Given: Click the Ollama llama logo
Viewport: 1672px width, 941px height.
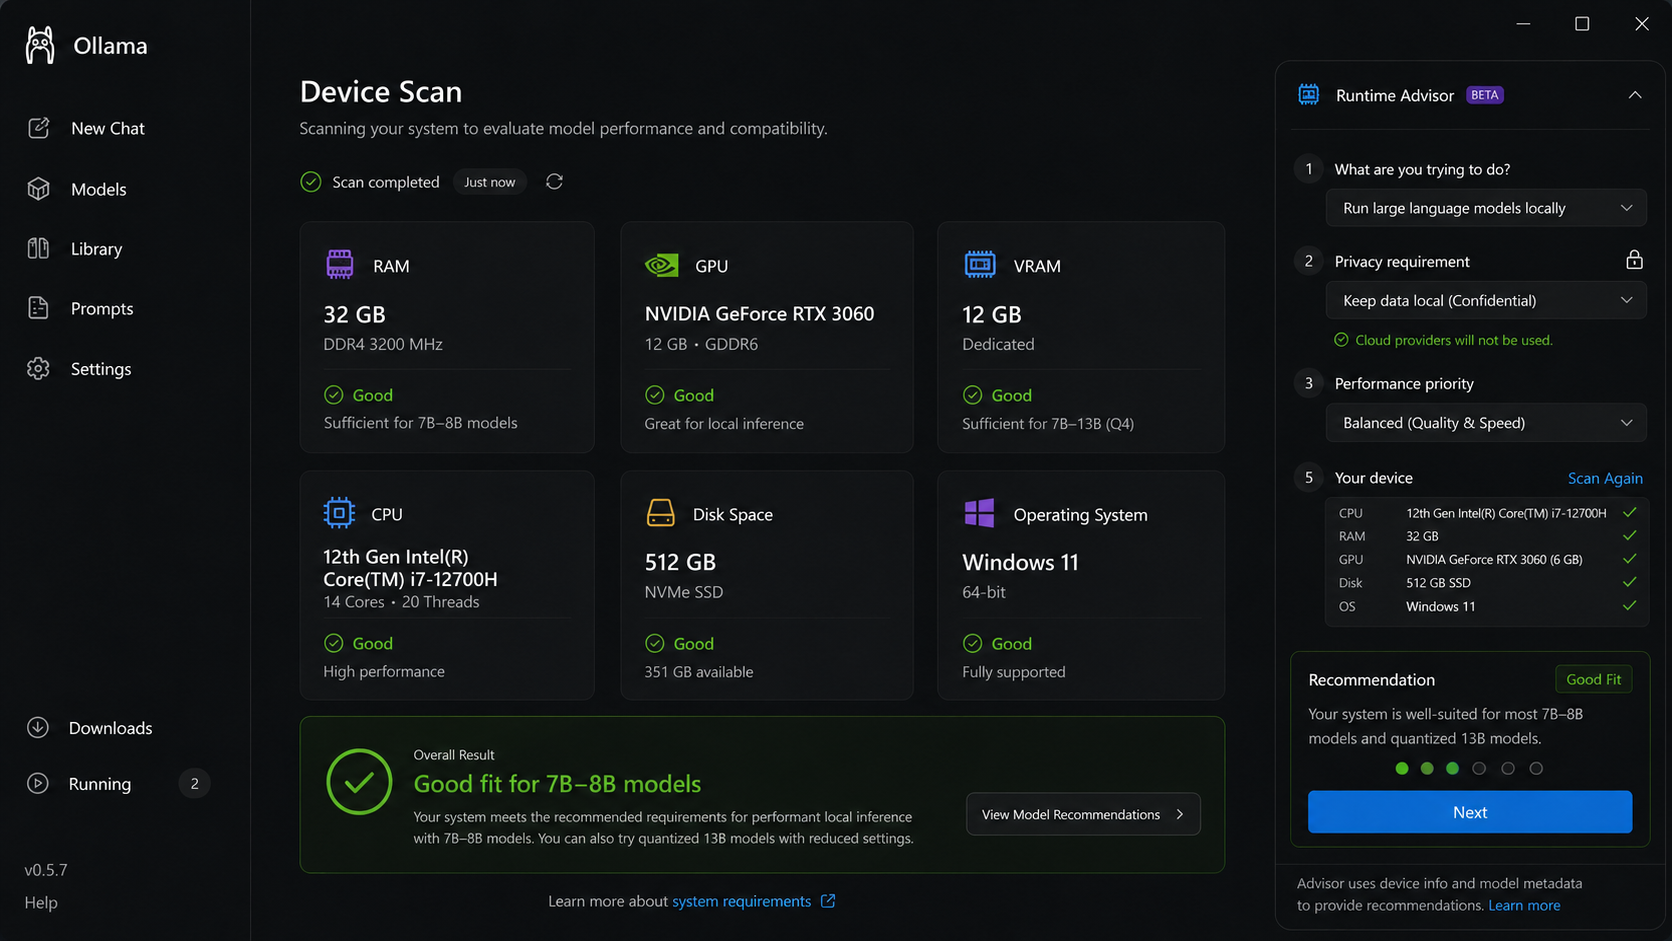Looking at the screenshot, I should [40, 45].
